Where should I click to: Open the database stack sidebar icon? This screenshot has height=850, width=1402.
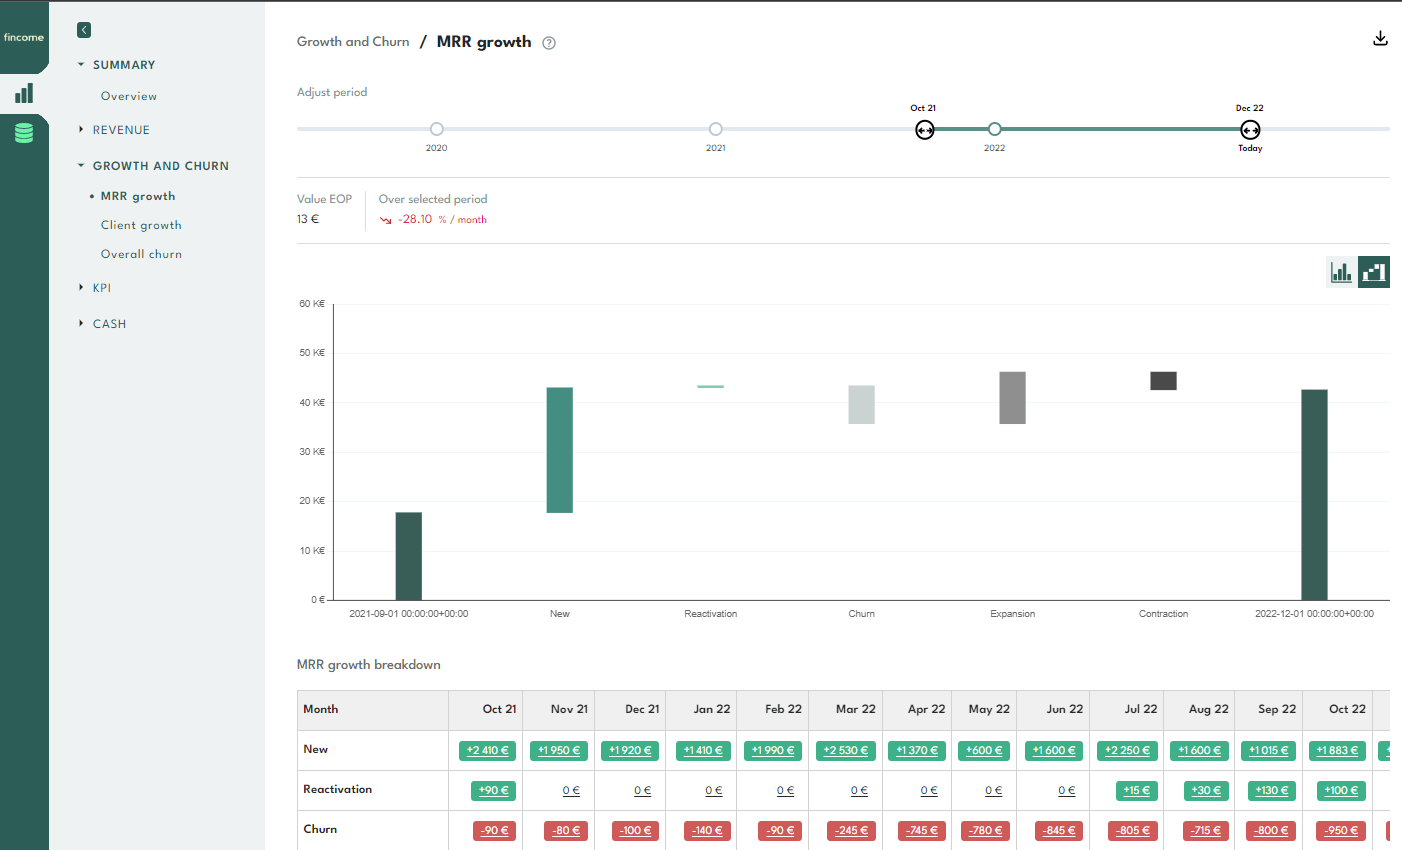[24, 133]
